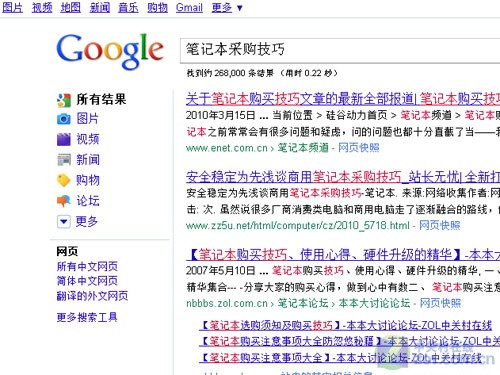Click 本本大讨论论坛 breadcrumb link

374,303
